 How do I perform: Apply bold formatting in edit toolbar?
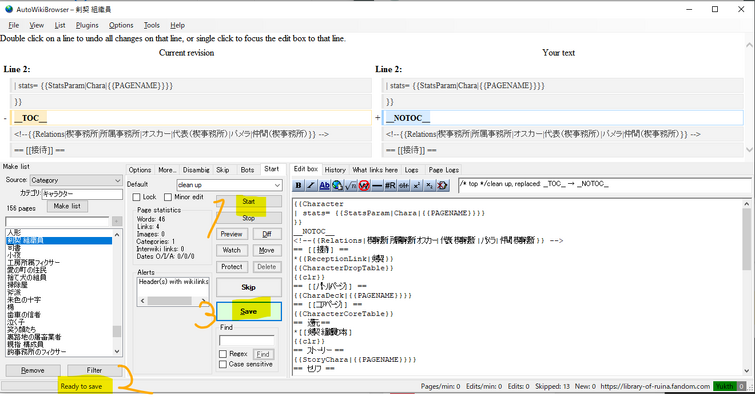[299, 185]
